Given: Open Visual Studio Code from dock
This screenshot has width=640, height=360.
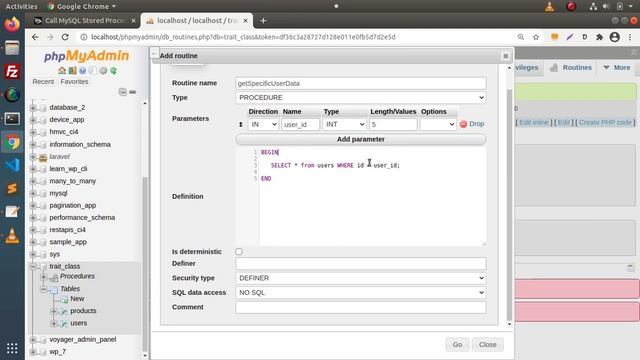Looking at the screenshot, I should pos(12,165).
